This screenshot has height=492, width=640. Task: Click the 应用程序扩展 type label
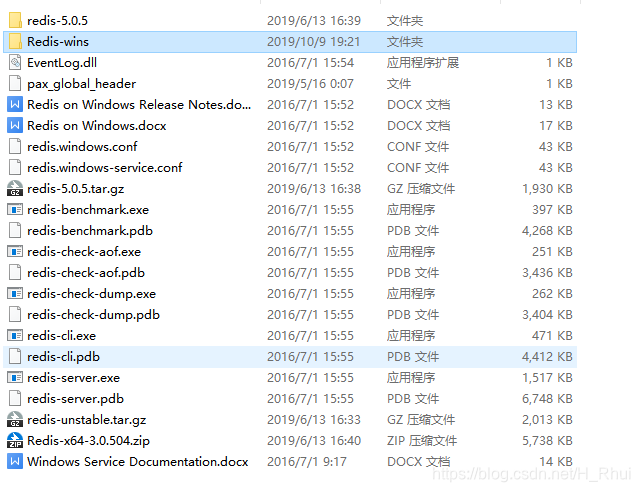[423, 62]
